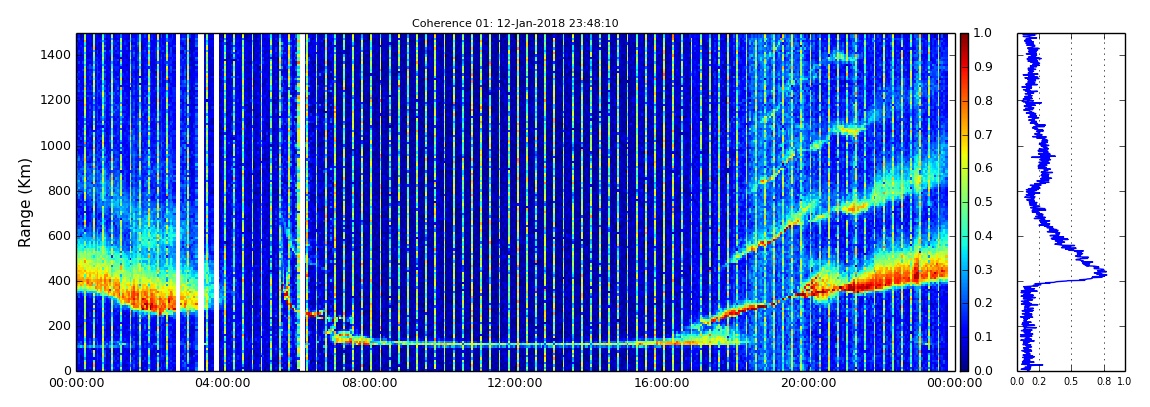Screen dimensions: 1150x407
Task: Click the 800 range tick label
Action: 61,190
